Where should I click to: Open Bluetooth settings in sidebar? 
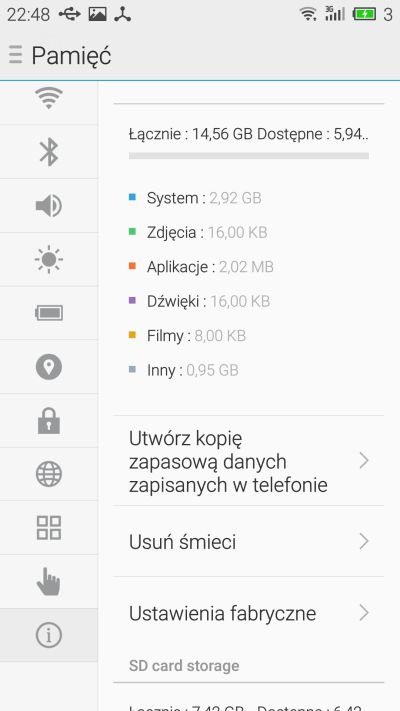tap(49, 152)
